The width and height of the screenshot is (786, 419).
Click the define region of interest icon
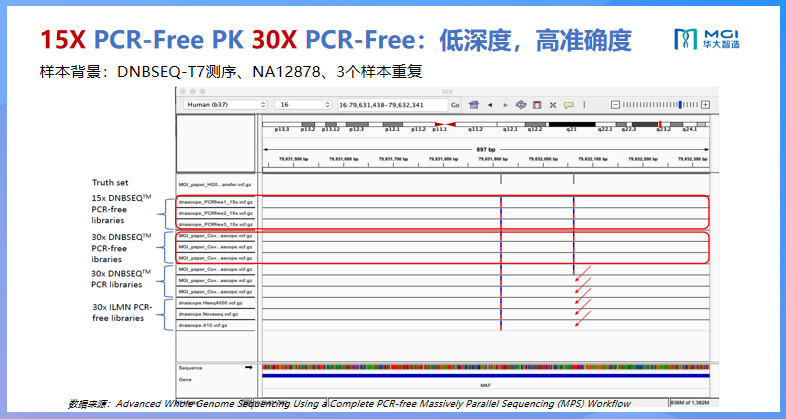tap(537, 105)
